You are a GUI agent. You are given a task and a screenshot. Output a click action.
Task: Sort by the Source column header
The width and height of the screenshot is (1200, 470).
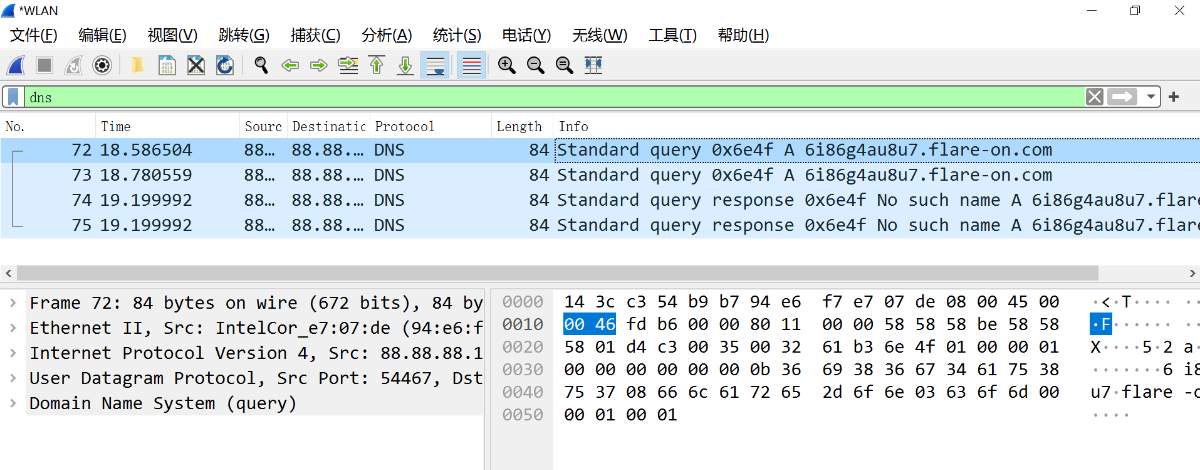tap(264, 127)
